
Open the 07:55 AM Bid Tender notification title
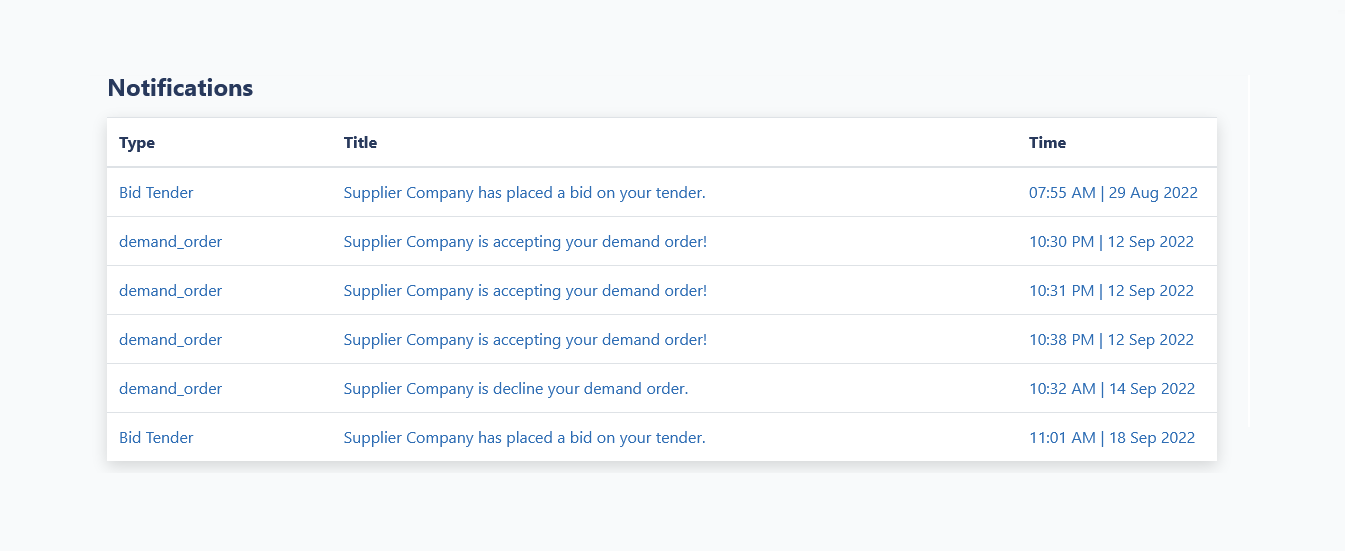(524, 192)
